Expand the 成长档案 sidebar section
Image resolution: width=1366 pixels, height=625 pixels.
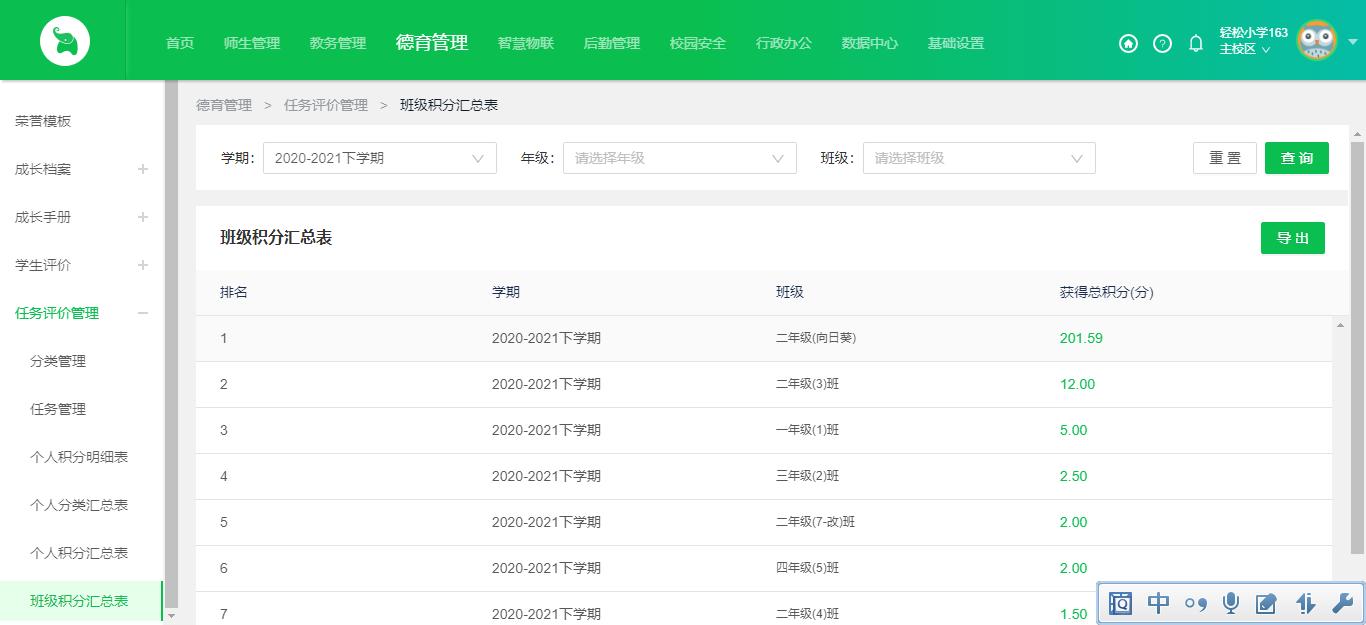143,169
